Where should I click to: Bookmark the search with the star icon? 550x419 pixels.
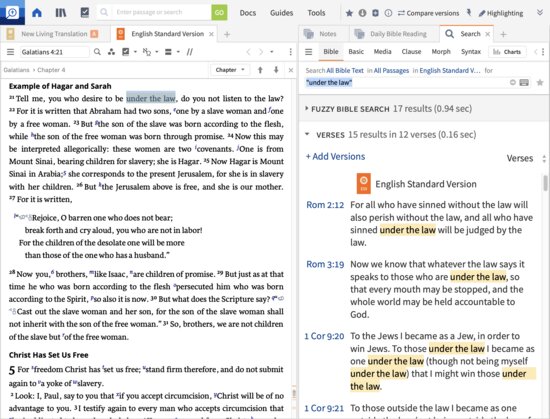coord(540,83)
